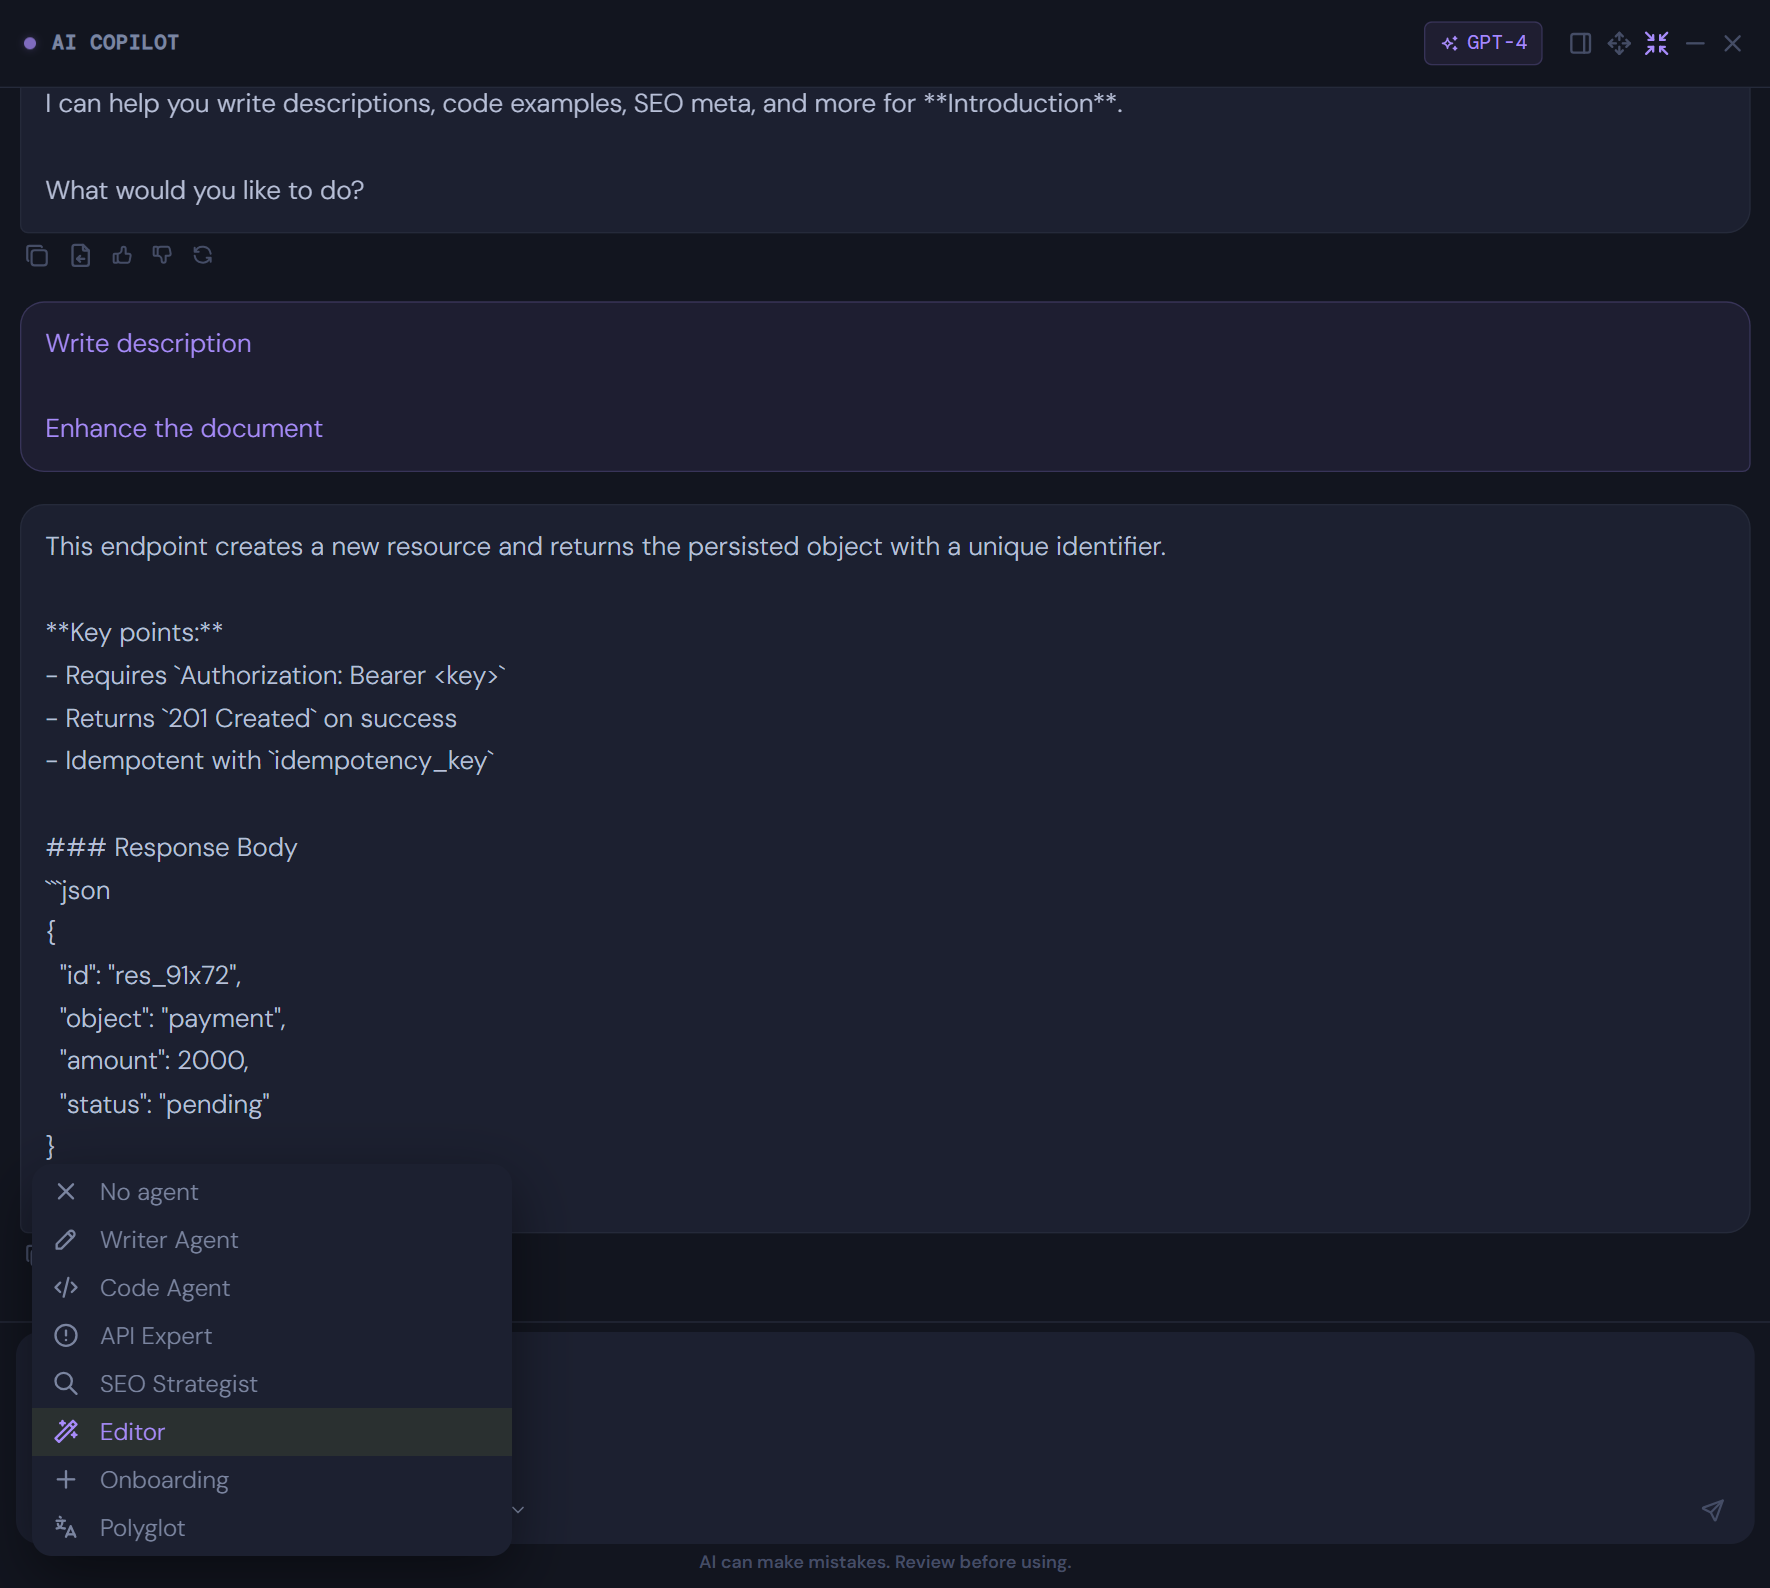The width and height of the screenshot is (1770, 1588).
Task: Select the Writer Agent from the list
Action: 168,1239
